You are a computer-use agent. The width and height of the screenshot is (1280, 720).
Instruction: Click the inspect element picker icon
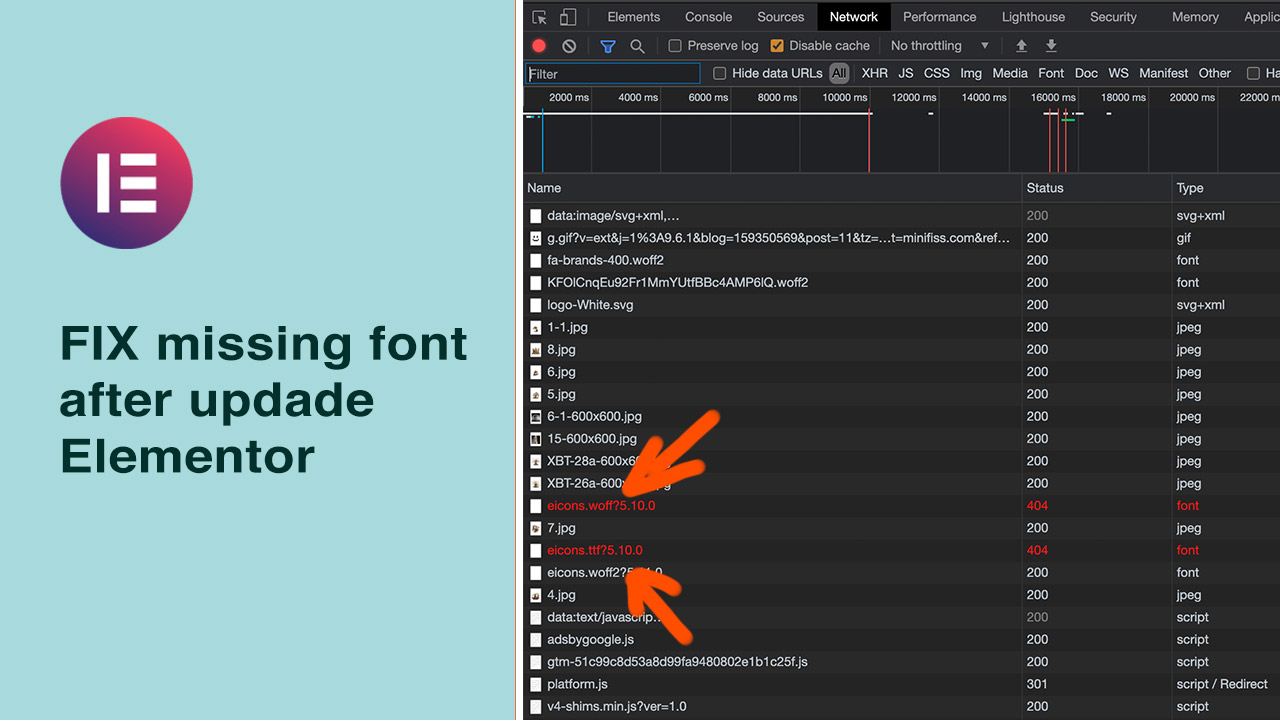tap(540, 17)
